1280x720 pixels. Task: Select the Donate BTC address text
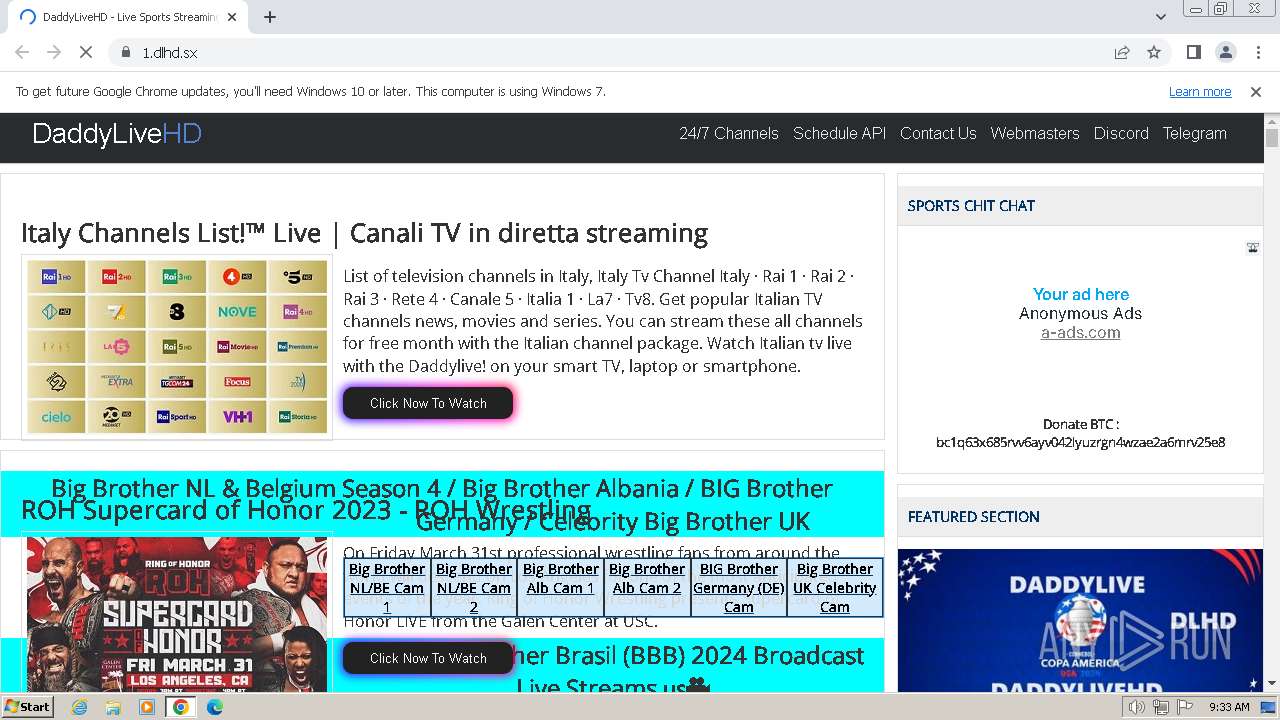click(1080, 442)
